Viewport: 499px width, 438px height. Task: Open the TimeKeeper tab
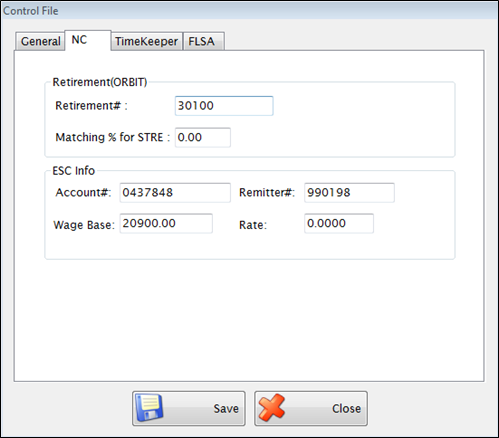pos(147,41)
